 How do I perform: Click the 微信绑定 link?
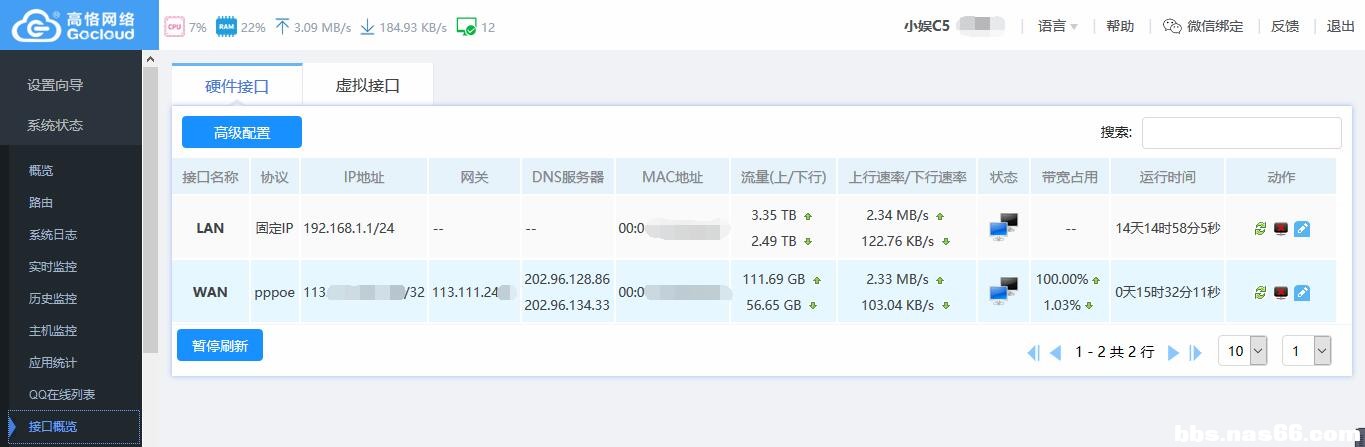click(1215, 27)
